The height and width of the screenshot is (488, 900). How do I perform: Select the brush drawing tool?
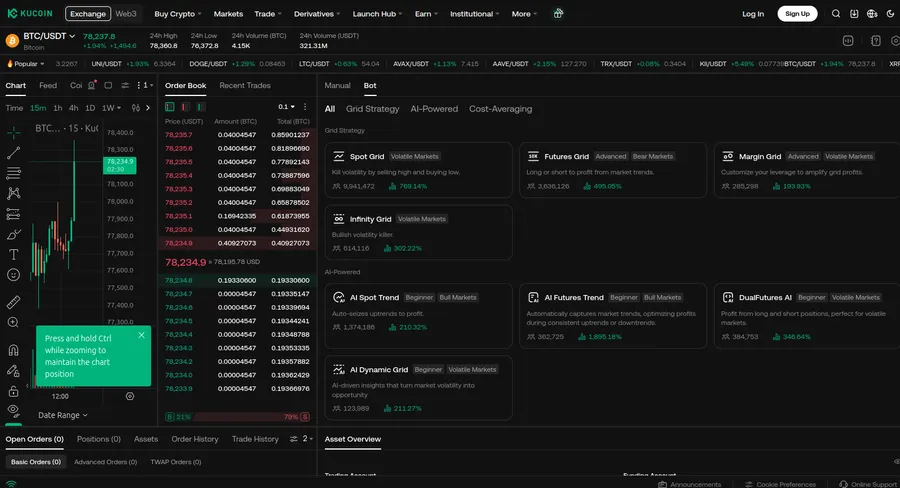pyautogui.click(x=13, y=234)
